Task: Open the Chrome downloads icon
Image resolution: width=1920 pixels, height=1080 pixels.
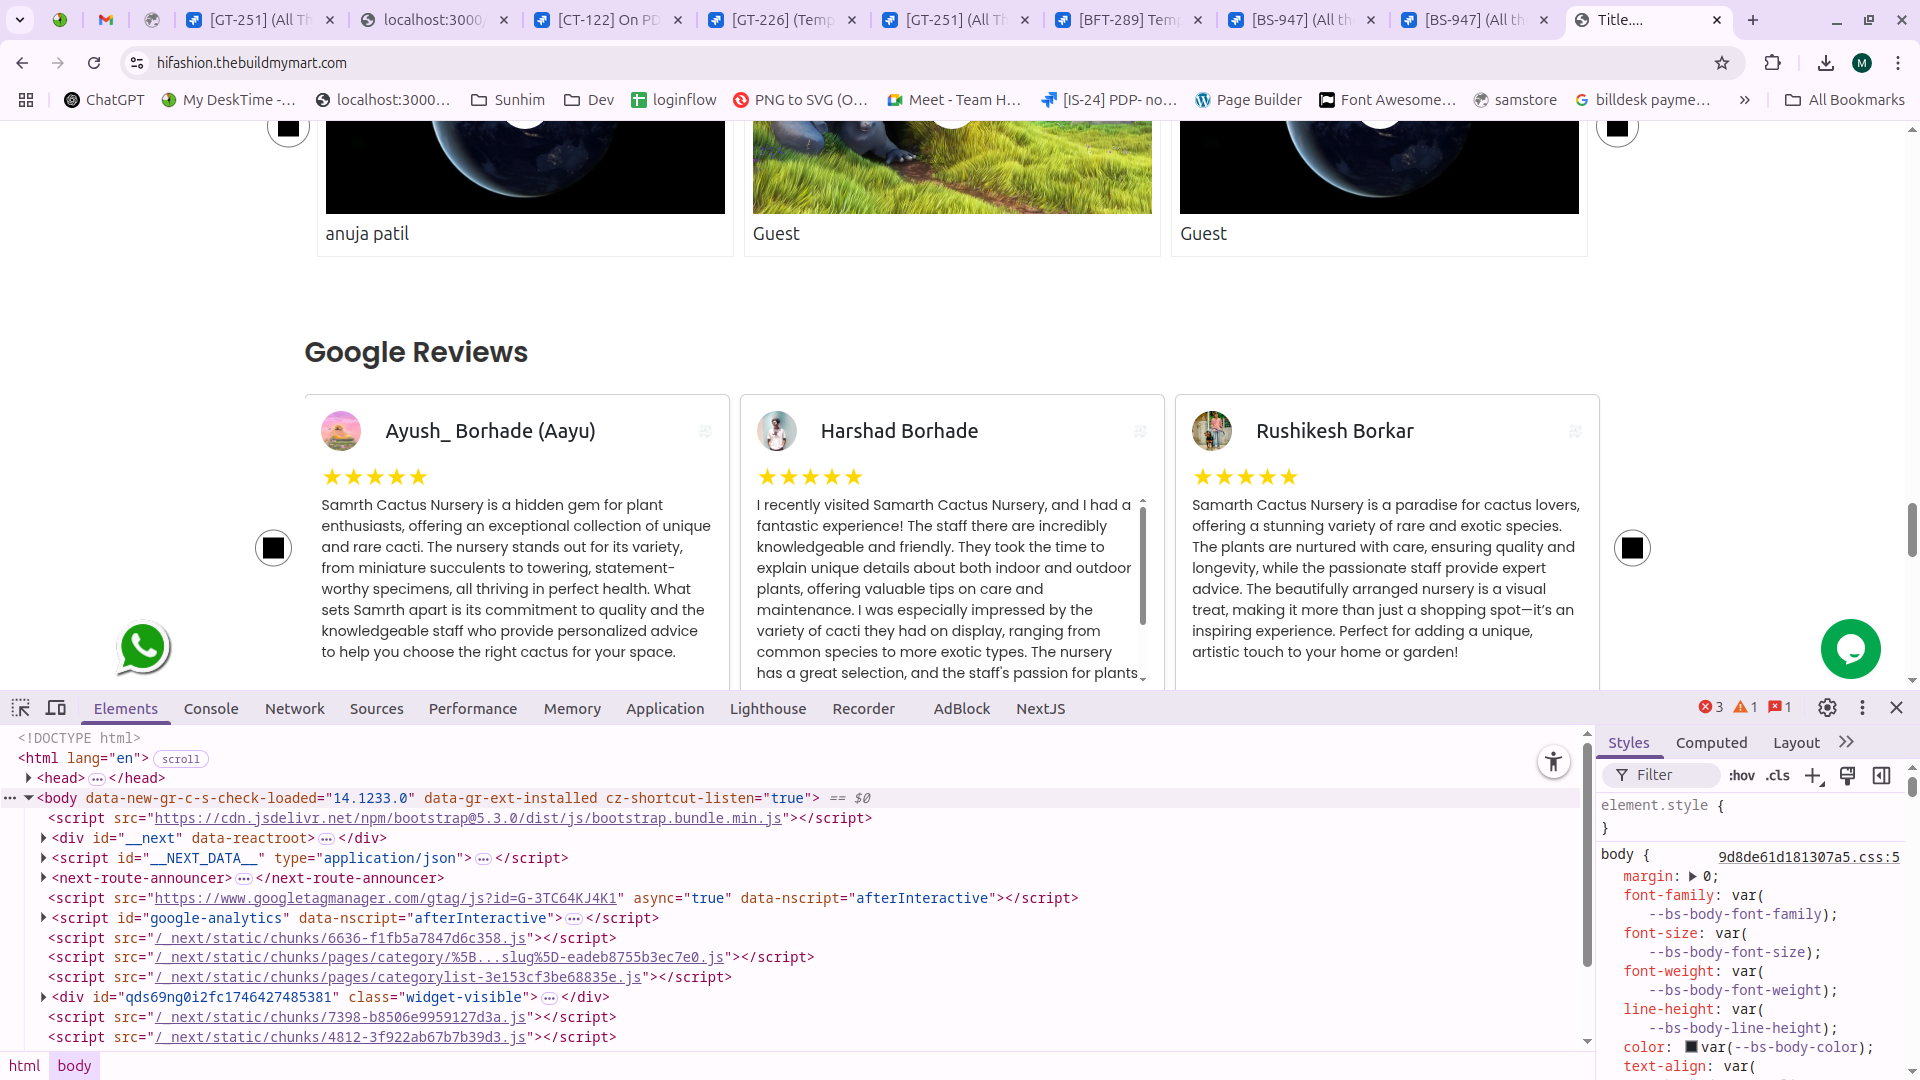Action: (1826, 63)
